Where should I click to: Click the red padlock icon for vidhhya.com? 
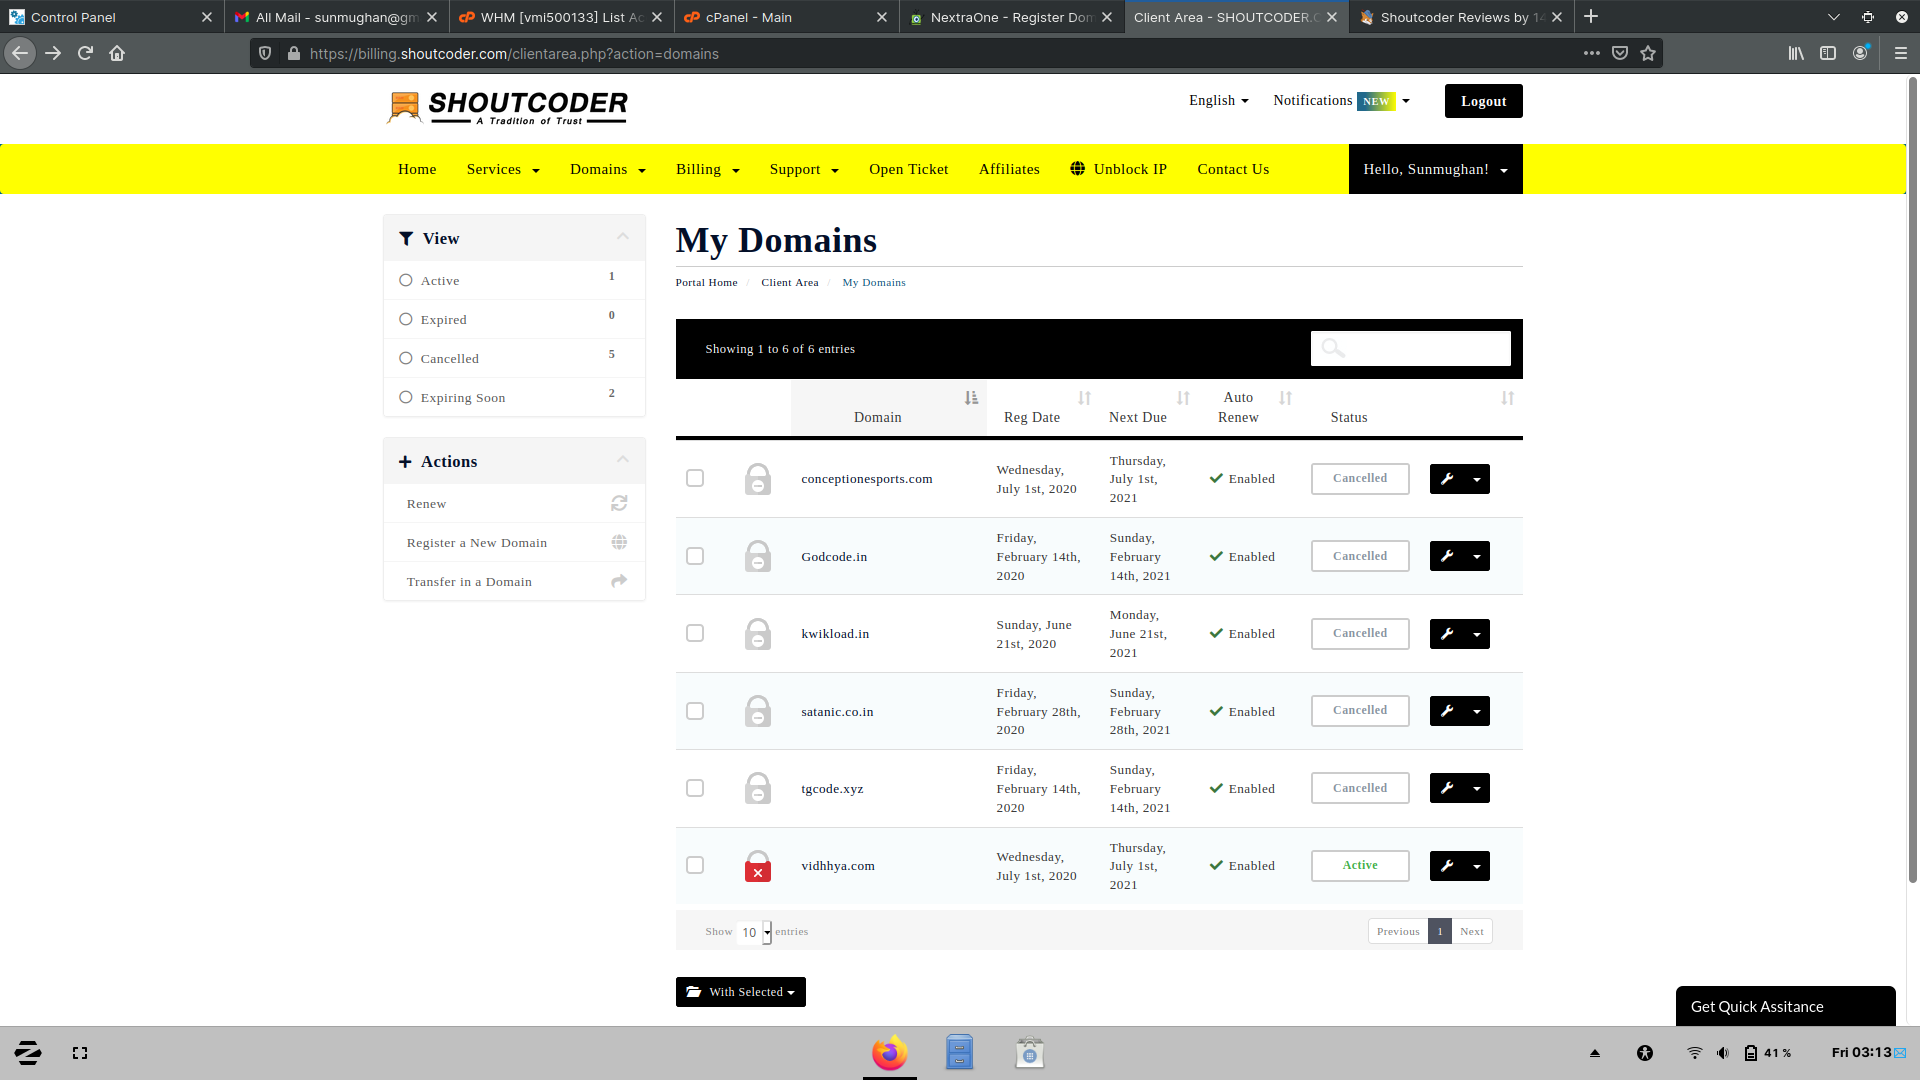coord(758,866)
